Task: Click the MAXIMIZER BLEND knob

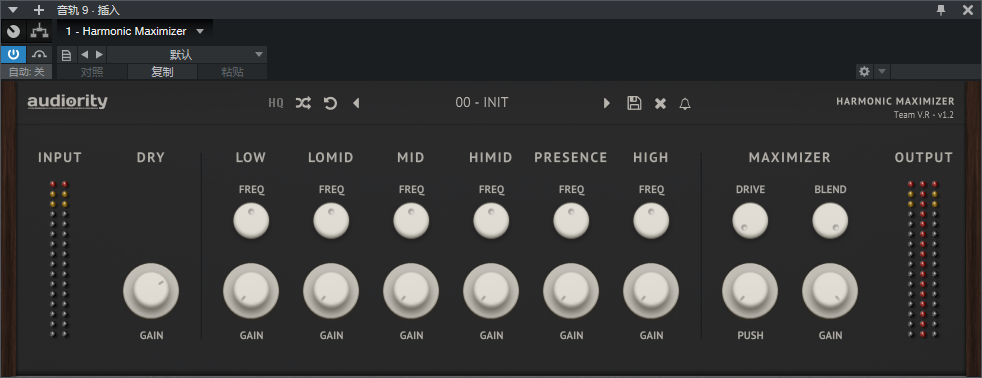Action: point(830,221)
